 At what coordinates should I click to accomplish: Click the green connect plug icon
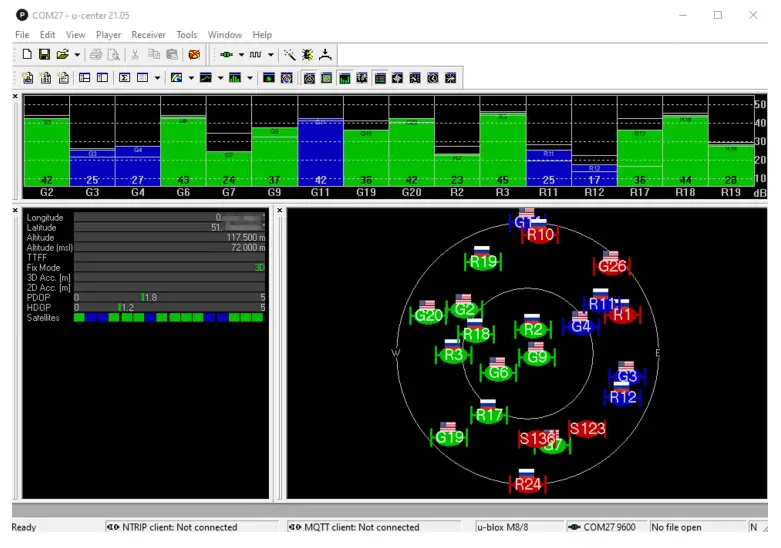point(226,54)
